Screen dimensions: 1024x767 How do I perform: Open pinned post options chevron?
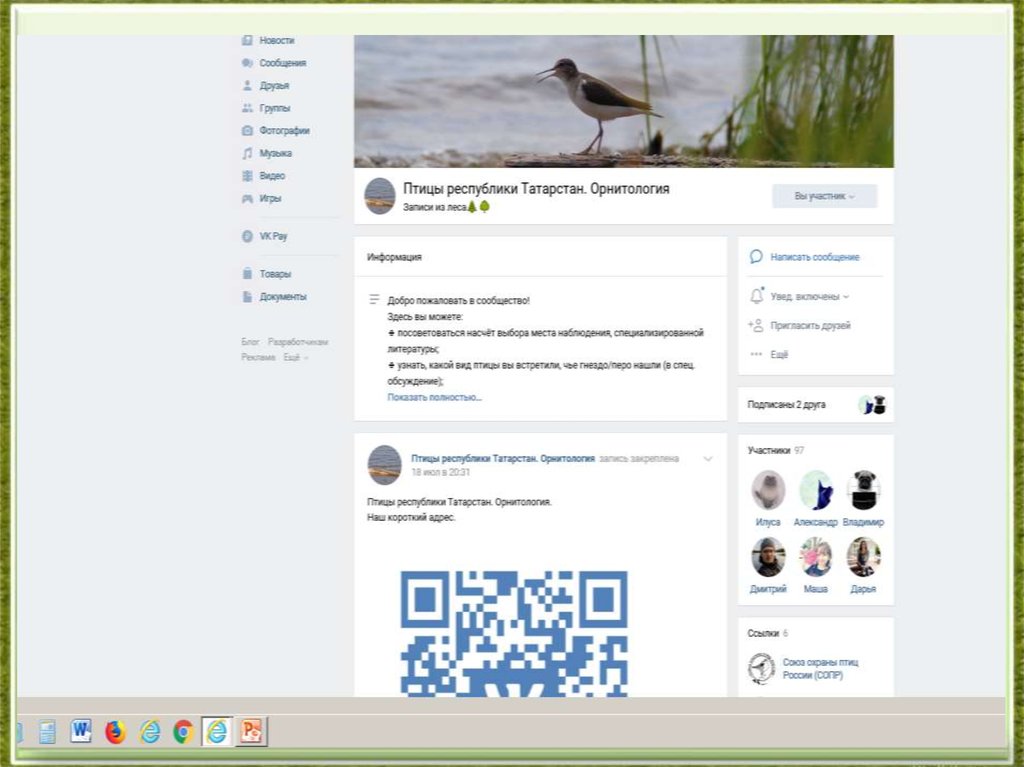tap(708, 459)
